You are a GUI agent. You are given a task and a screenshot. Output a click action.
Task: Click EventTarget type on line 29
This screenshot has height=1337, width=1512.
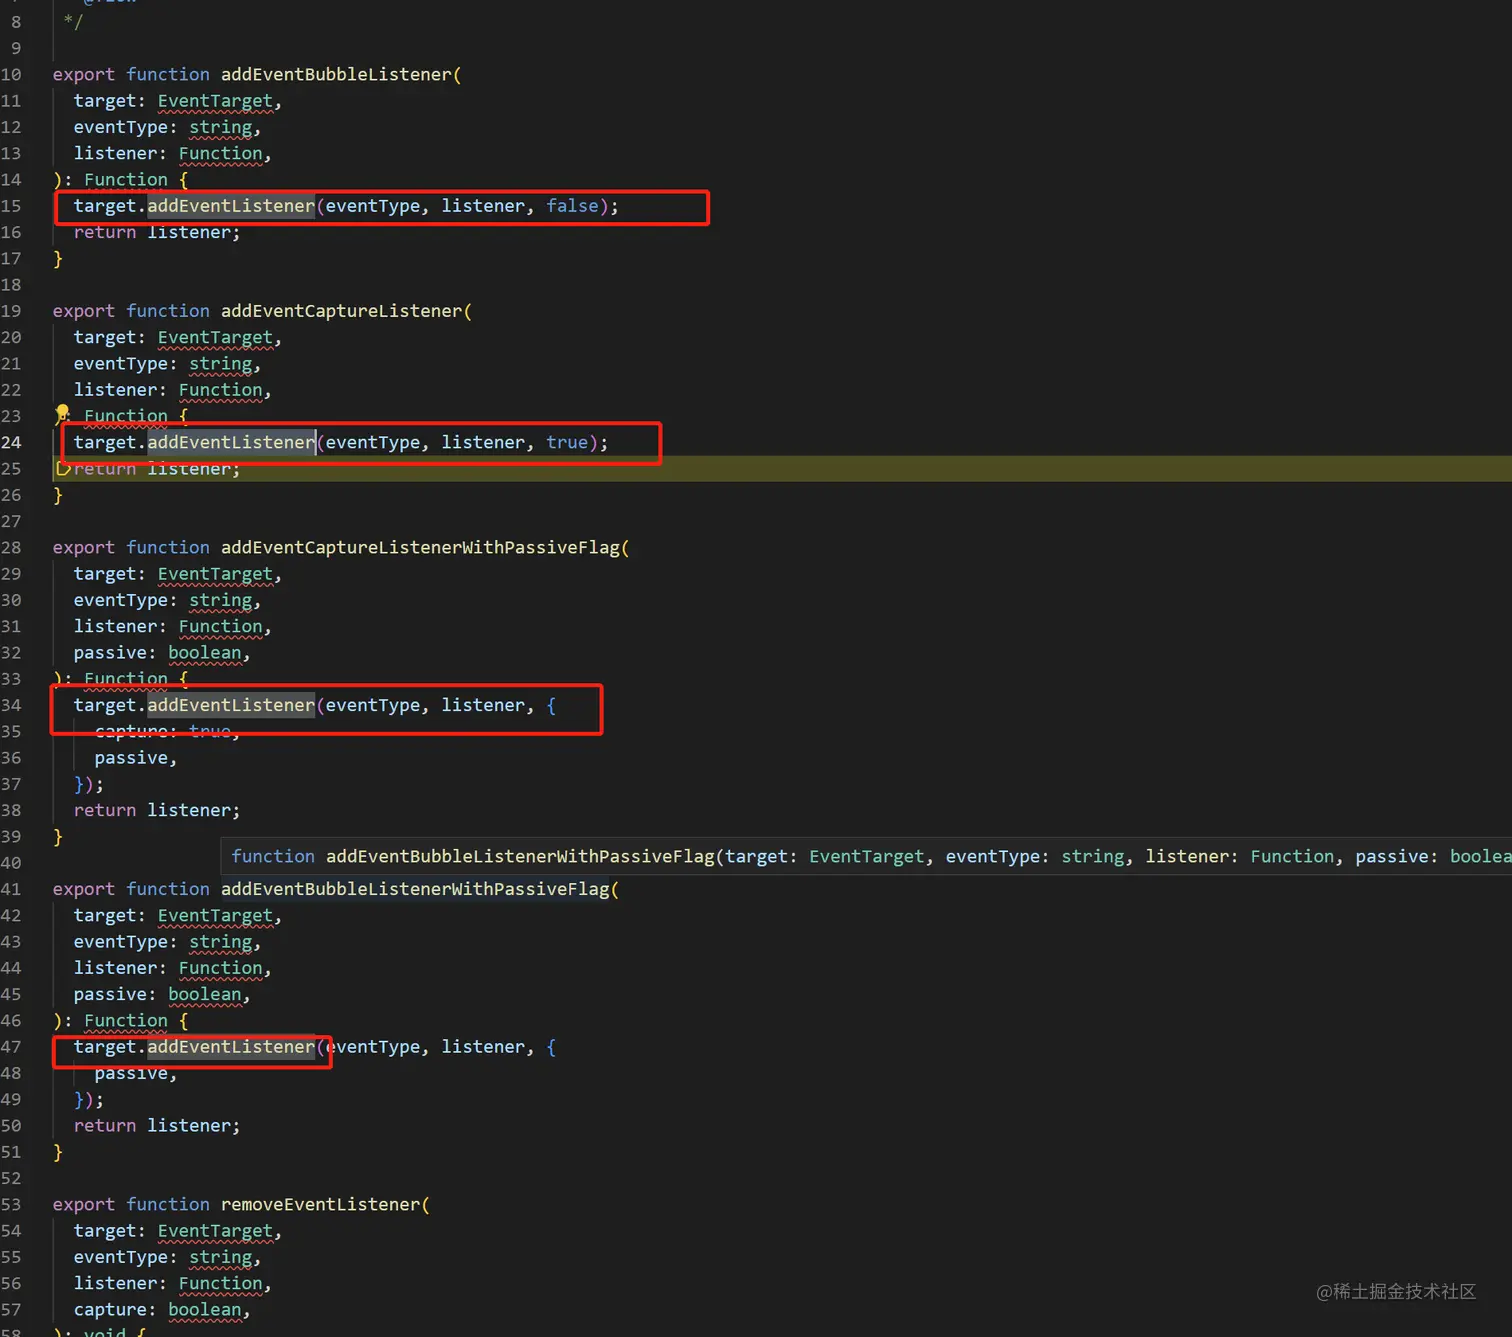215,574
